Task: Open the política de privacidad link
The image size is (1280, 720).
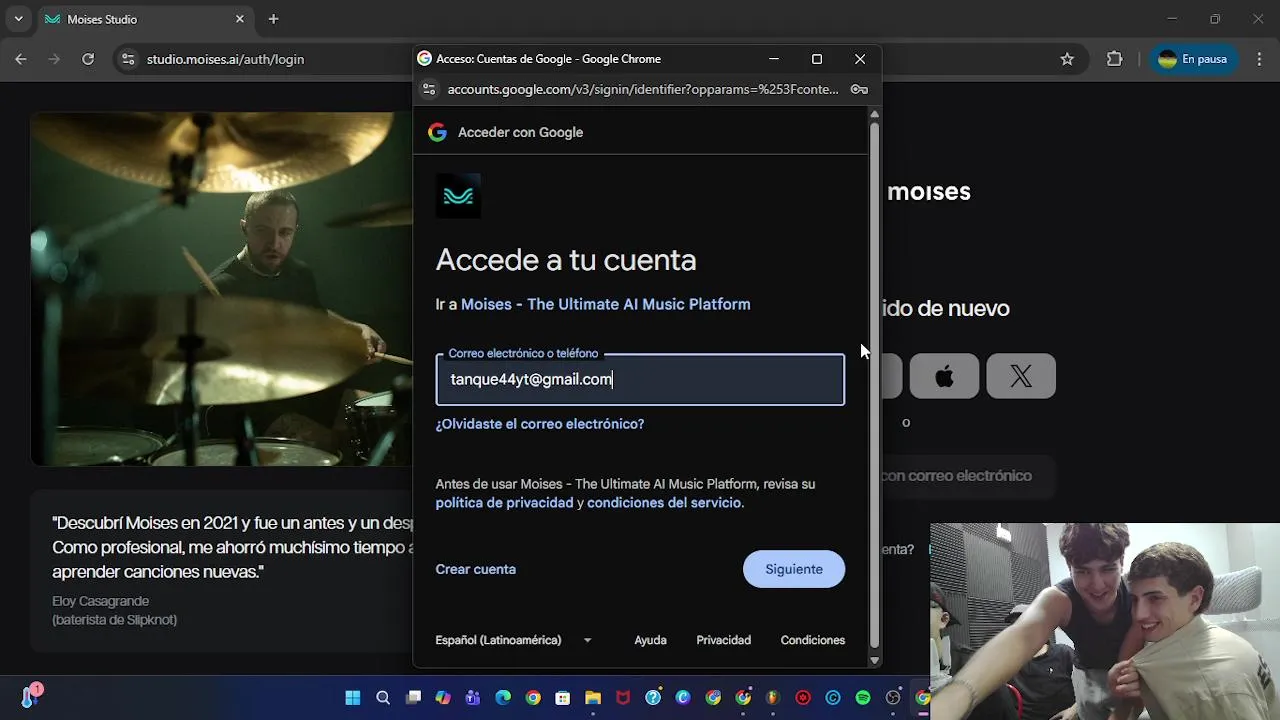Action: click(x=504, y=503)
